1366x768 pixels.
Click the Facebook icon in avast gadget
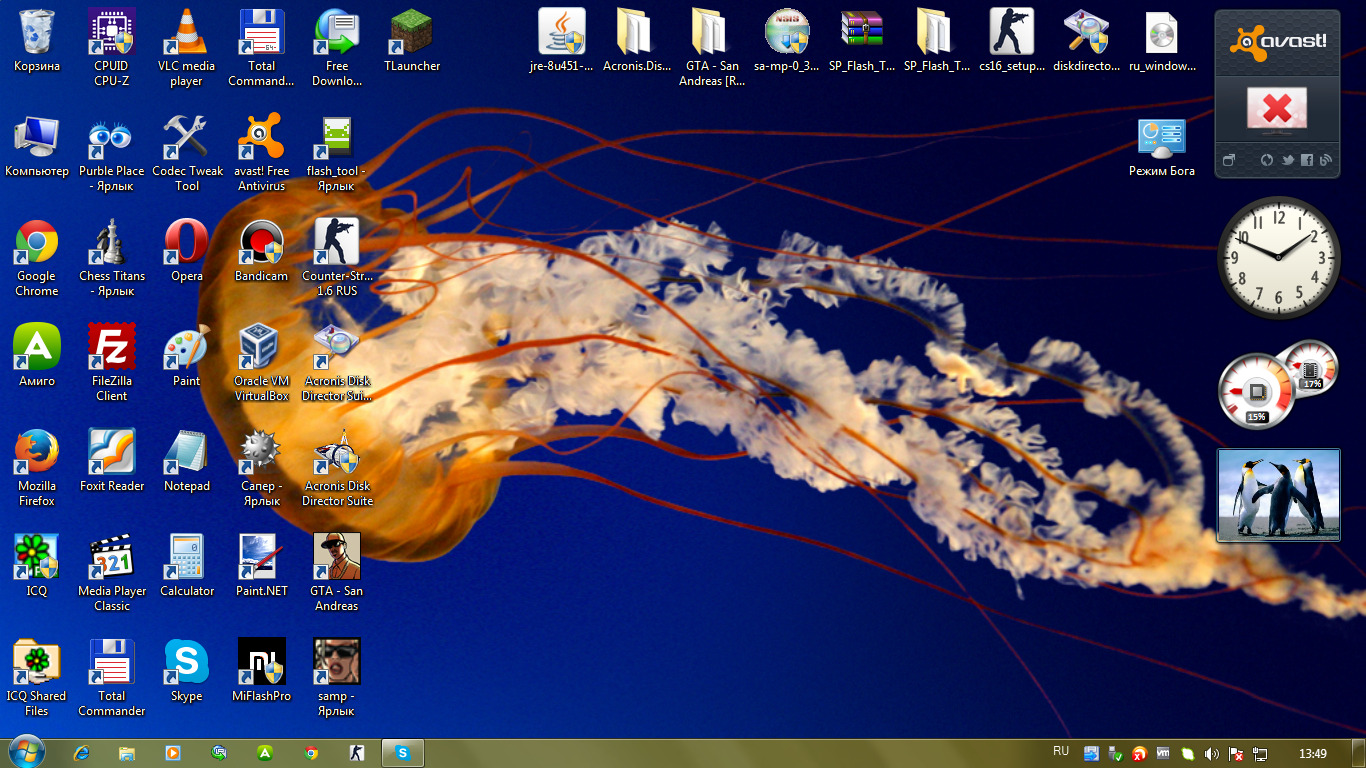pyautogui.click(x=1307, y=160)
